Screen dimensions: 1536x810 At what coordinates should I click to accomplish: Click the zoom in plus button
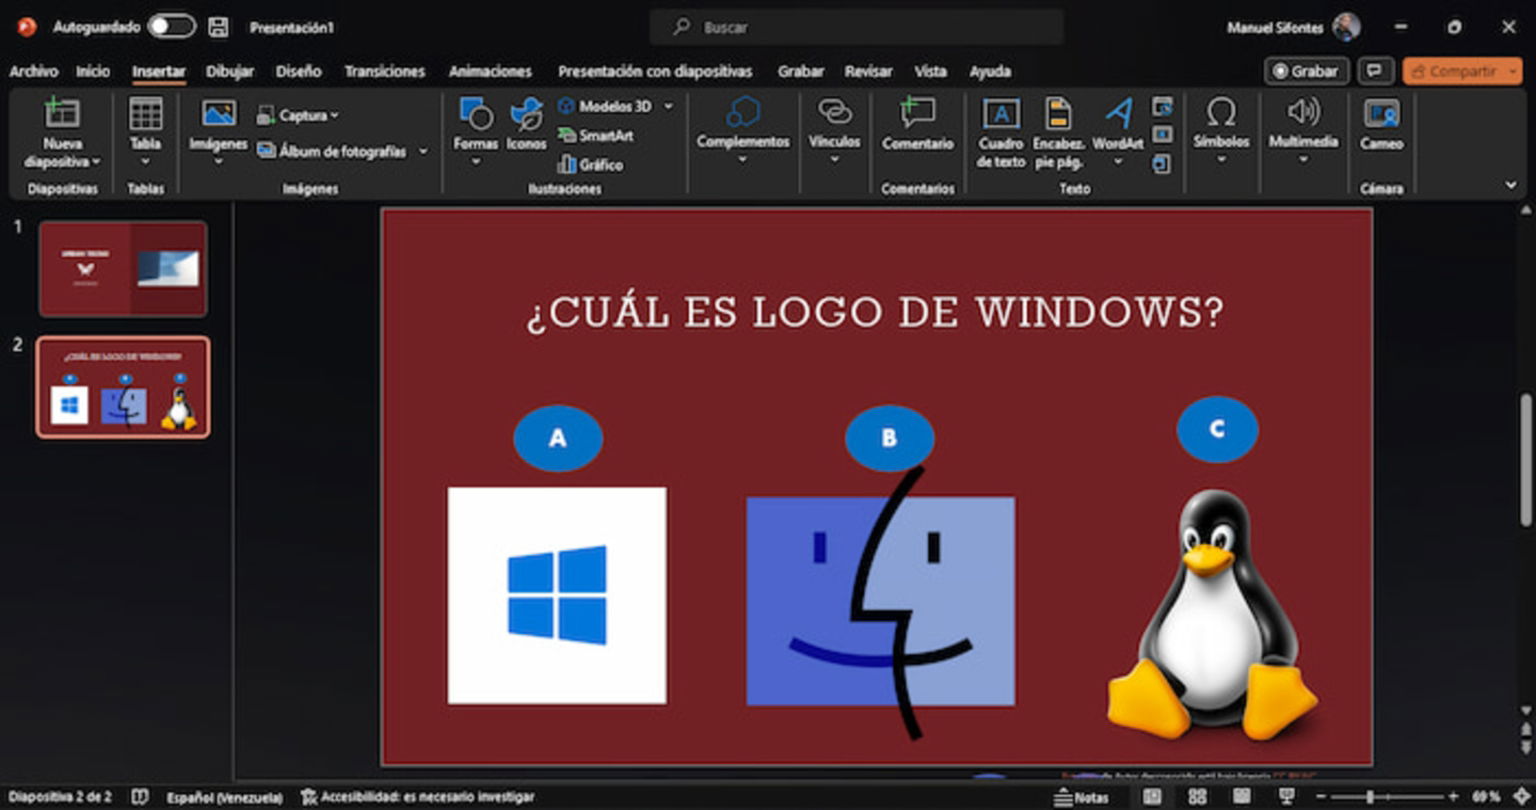pyautogui.click(x=1454, y=797)
